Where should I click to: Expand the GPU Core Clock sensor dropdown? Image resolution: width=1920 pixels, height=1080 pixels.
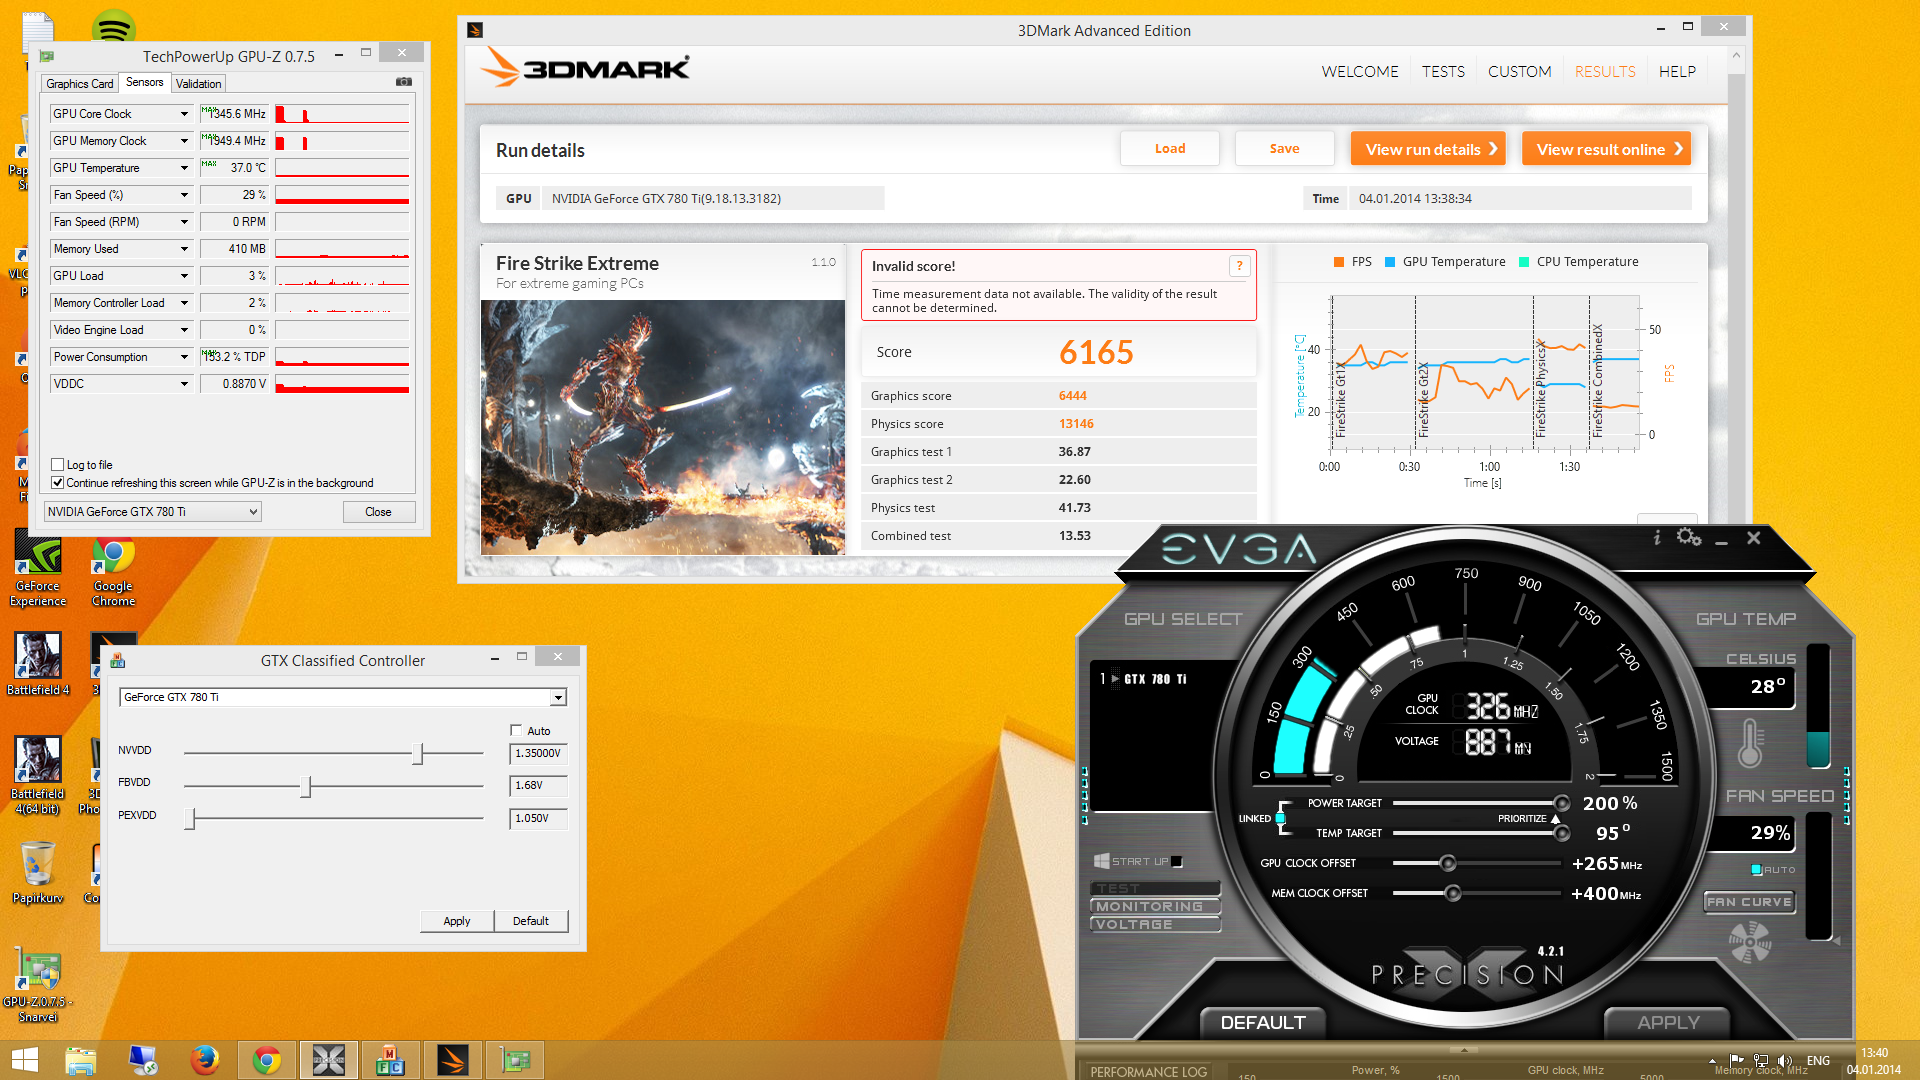coord(184,114)
